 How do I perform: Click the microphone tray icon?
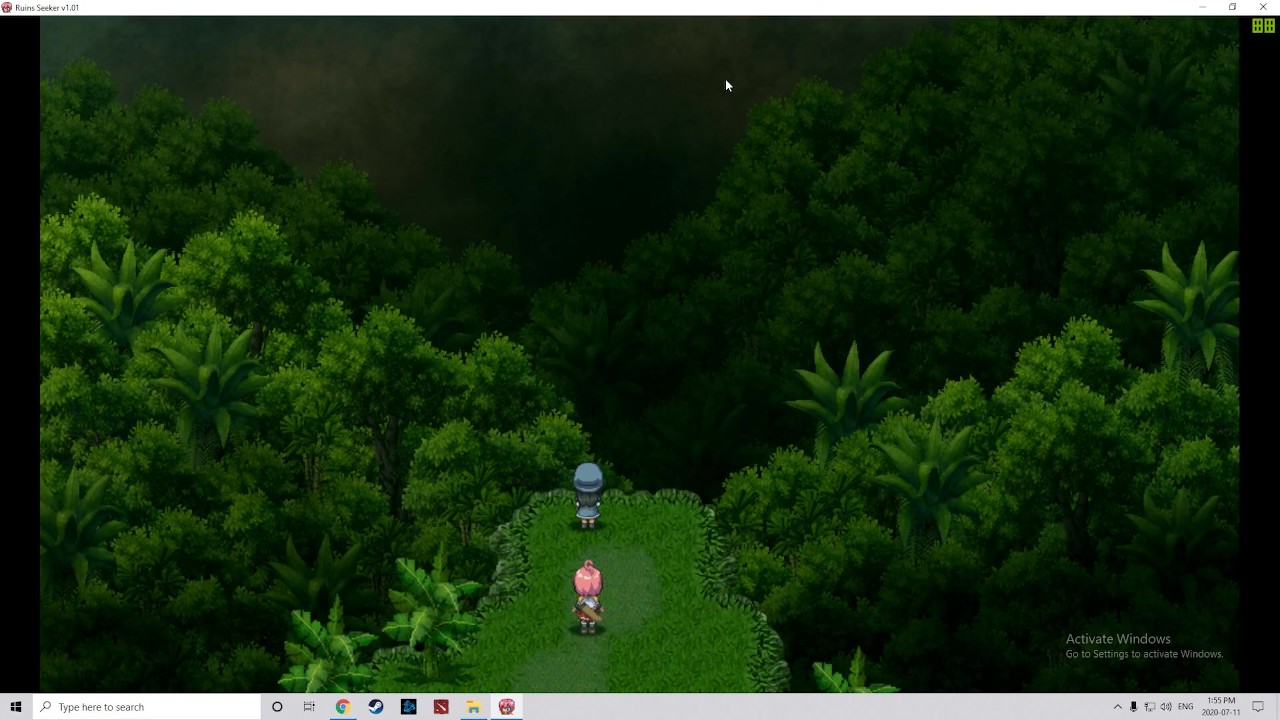pos(1134,707)
